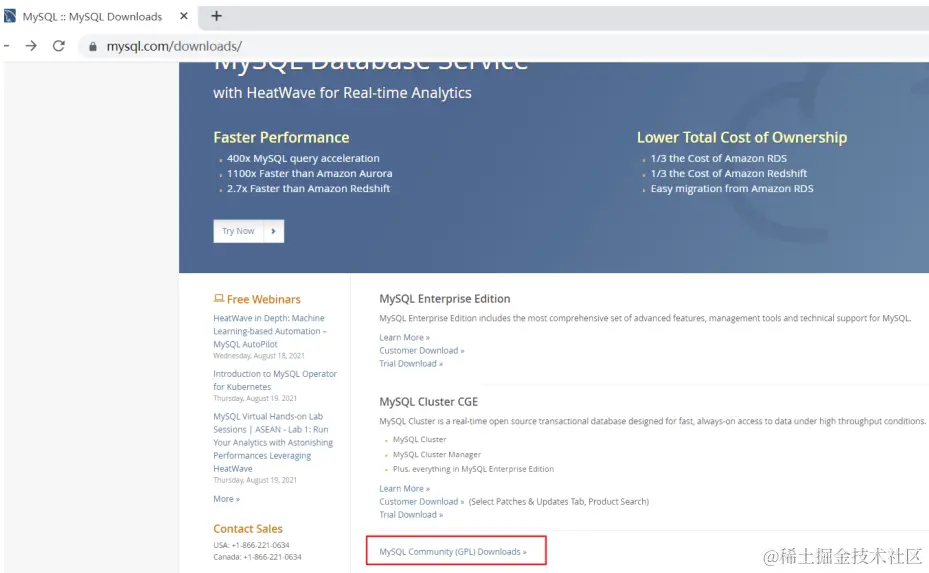
Task: Select the MySQL Downloads browser tab
Action: (97, 17)
